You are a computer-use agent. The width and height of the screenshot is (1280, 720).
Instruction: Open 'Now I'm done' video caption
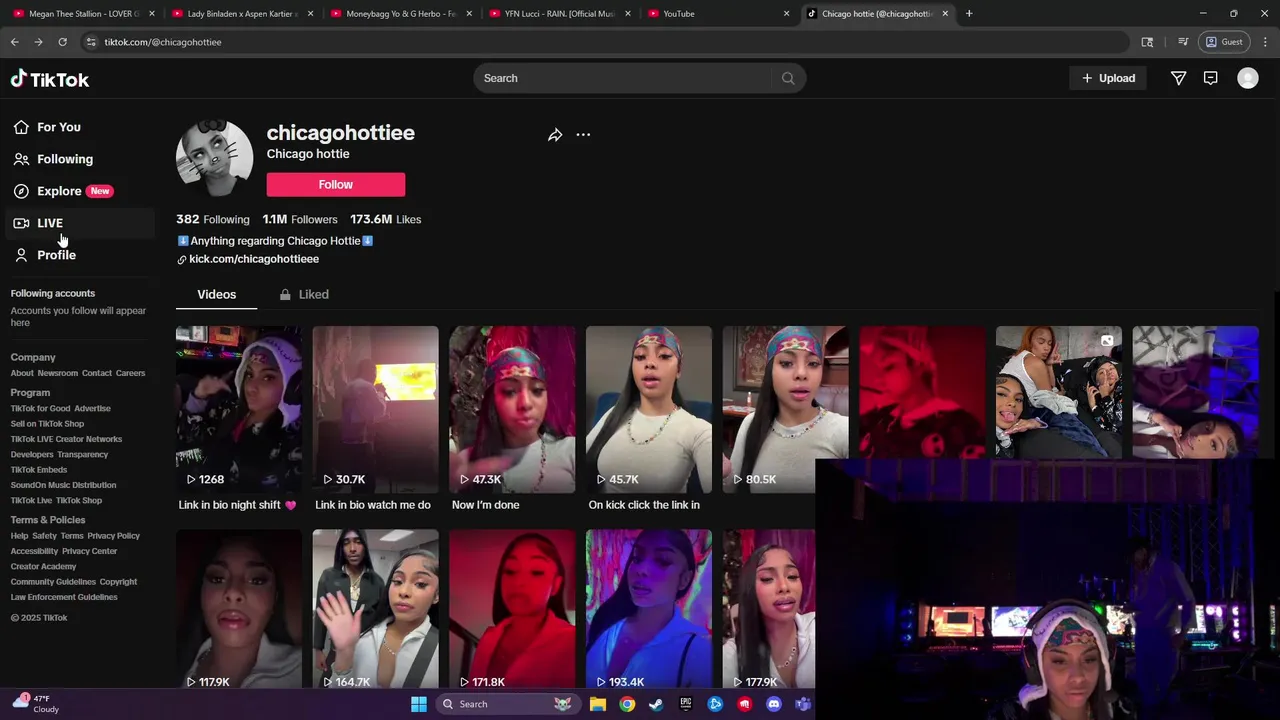pyautogui.click(x=485, y=505)
